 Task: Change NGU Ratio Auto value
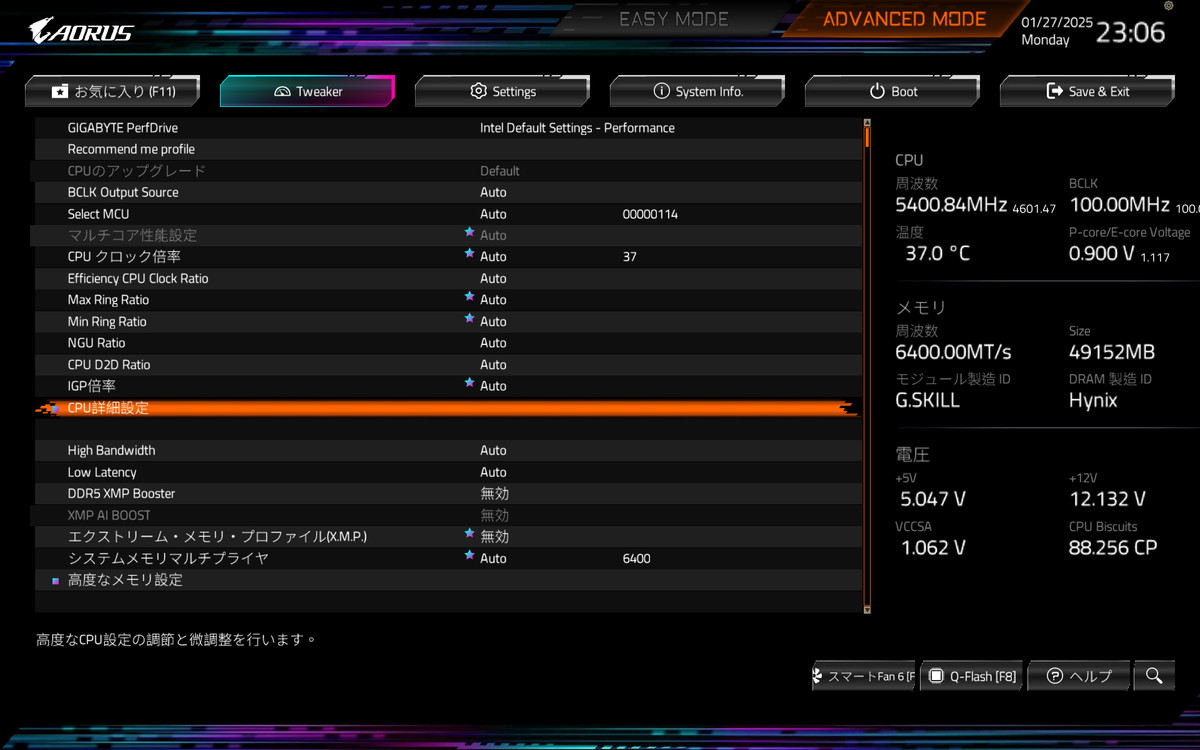[493, 343]
